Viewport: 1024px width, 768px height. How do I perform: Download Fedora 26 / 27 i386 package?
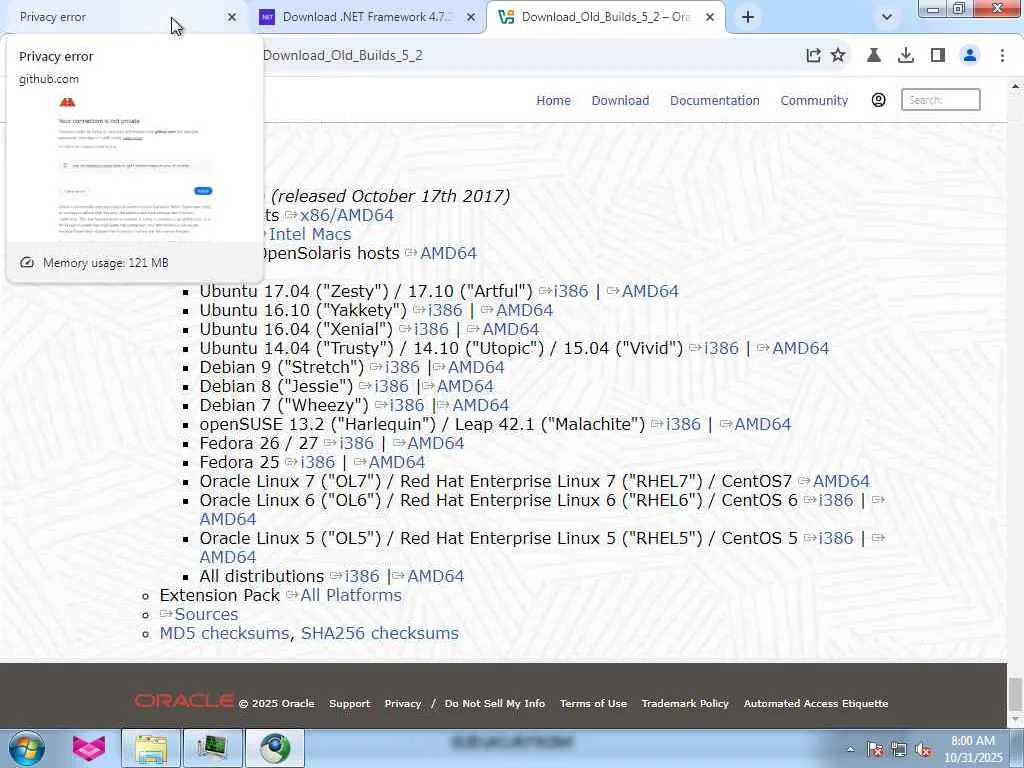357,443
